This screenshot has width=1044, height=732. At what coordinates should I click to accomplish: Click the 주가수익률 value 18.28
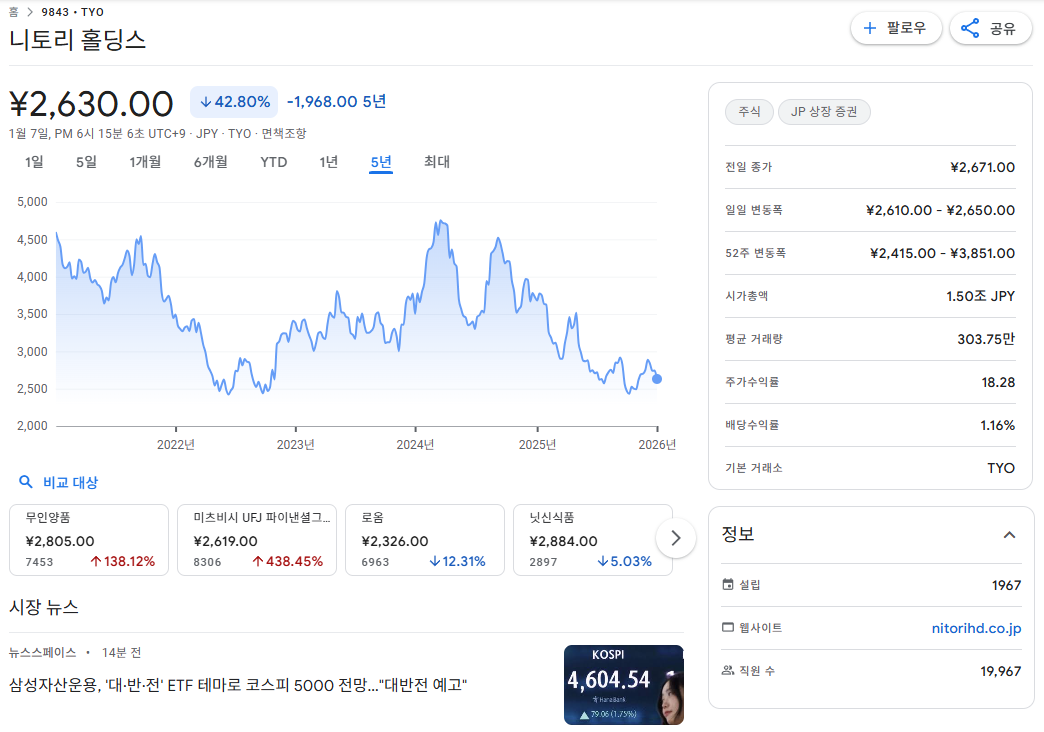(998, 382)
